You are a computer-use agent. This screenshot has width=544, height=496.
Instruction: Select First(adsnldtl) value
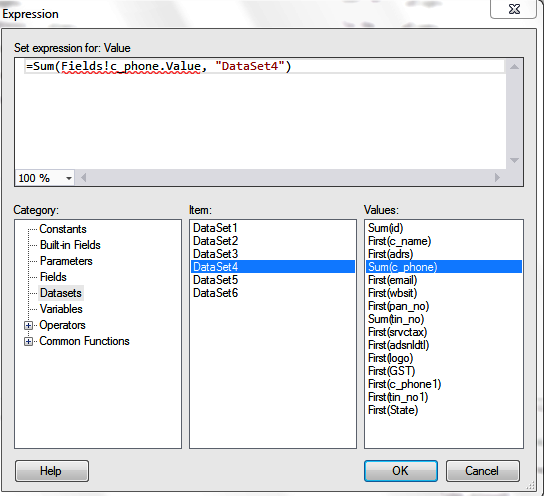point(444,345)
